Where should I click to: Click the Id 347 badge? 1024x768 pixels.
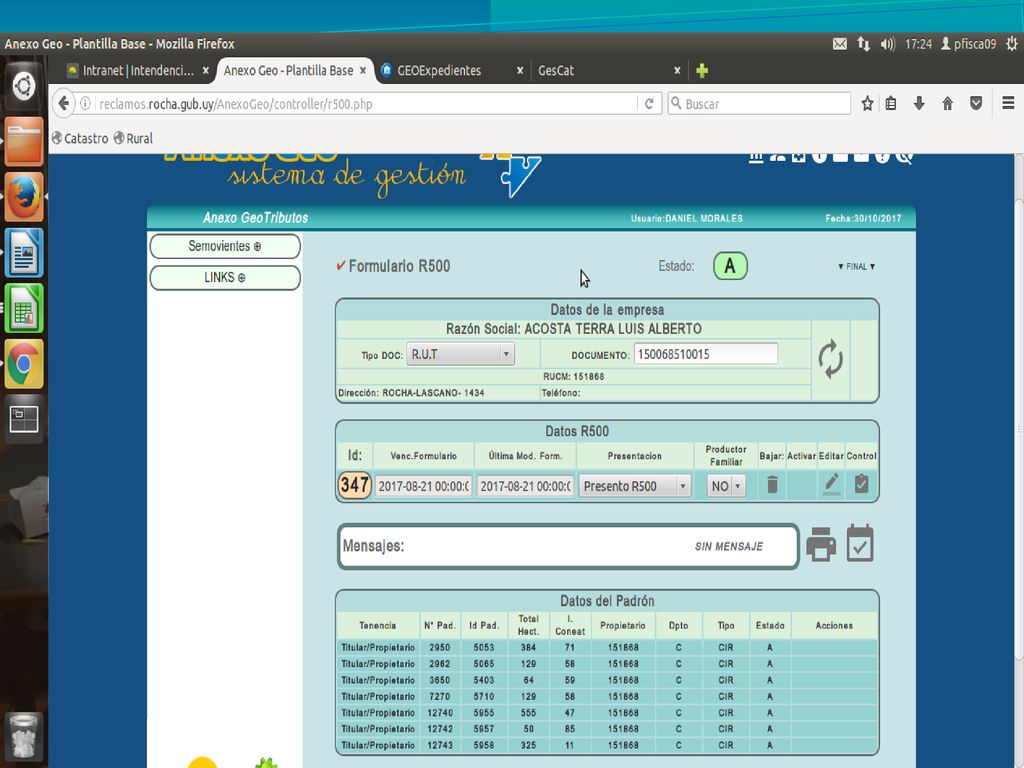[355, 485]
